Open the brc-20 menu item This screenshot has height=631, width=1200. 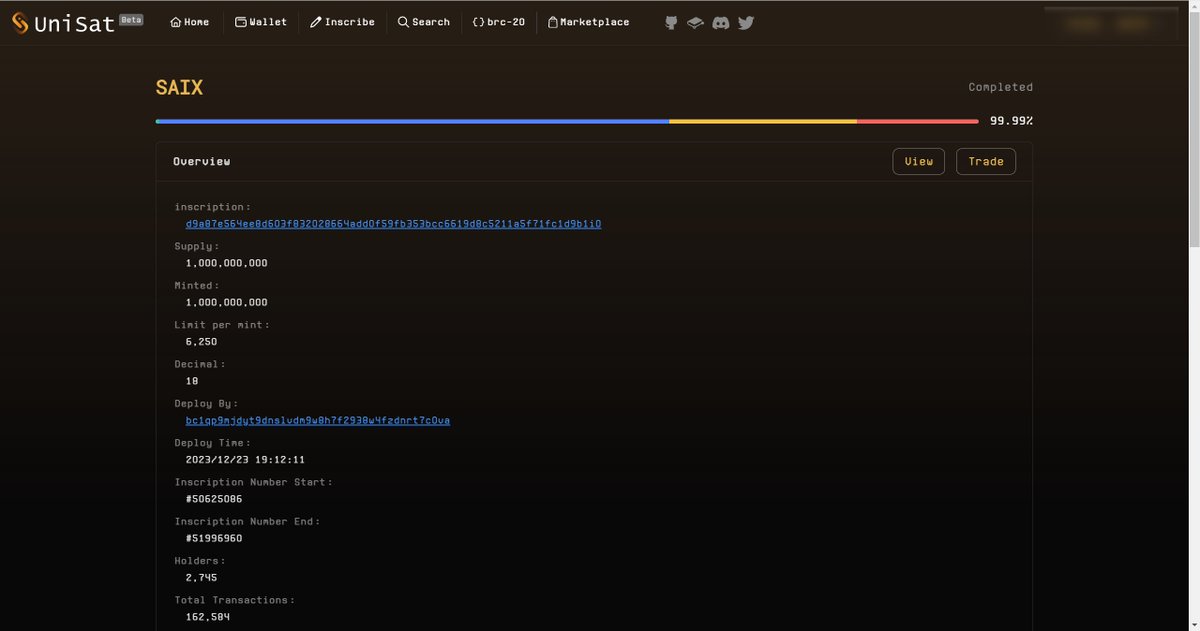pos(499,22)
